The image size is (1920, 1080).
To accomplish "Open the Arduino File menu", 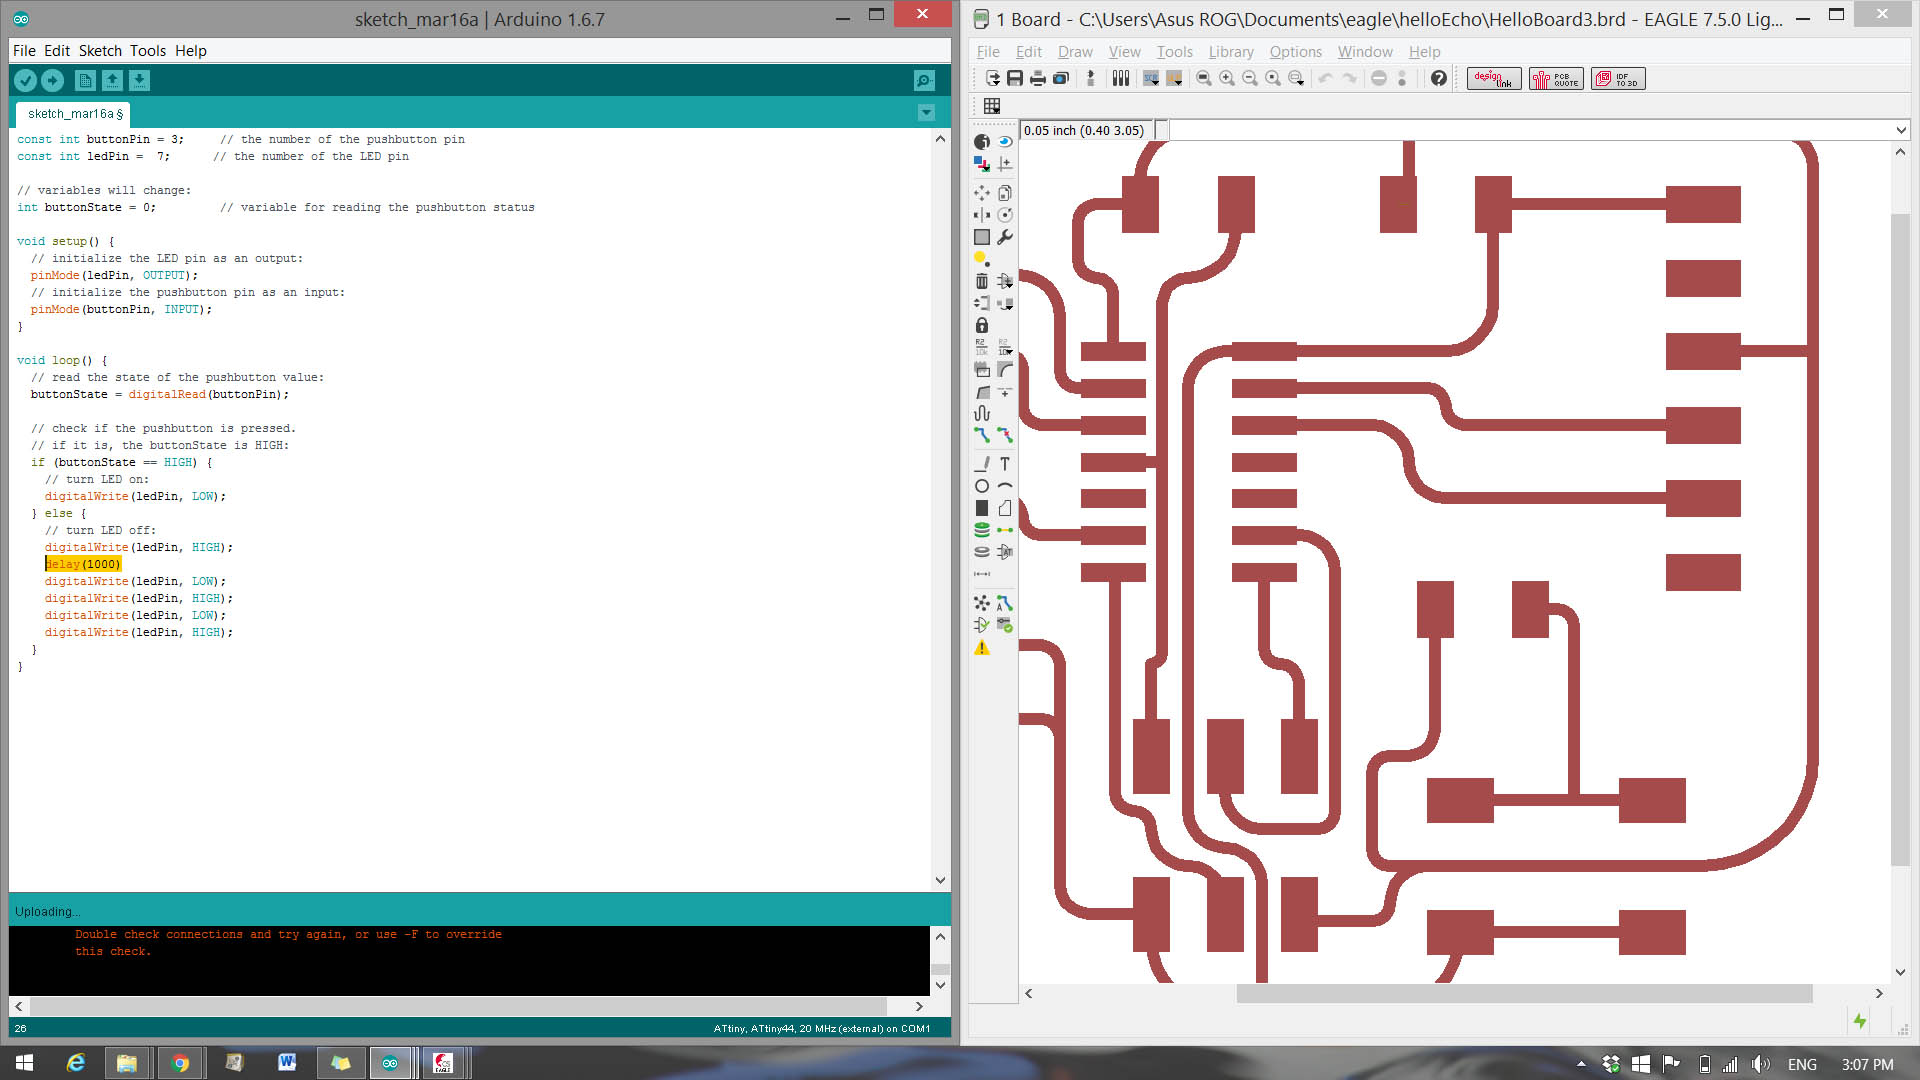I will point(24,51).
